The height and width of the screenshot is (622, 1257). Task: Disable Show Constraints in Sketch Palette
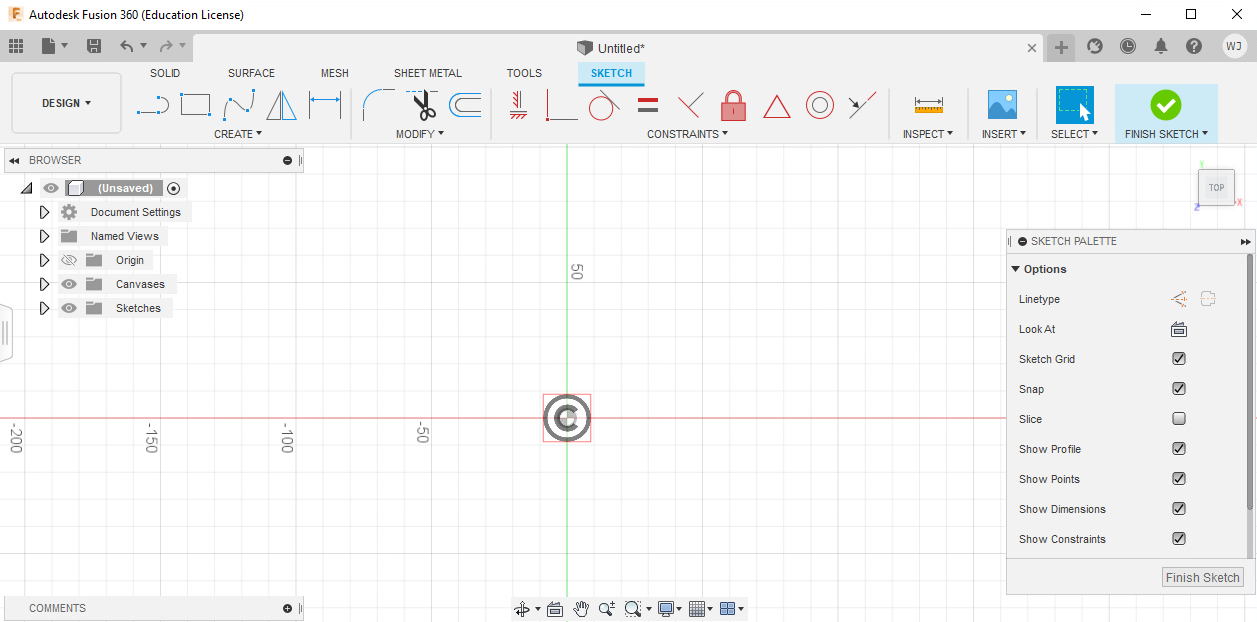1178,538
